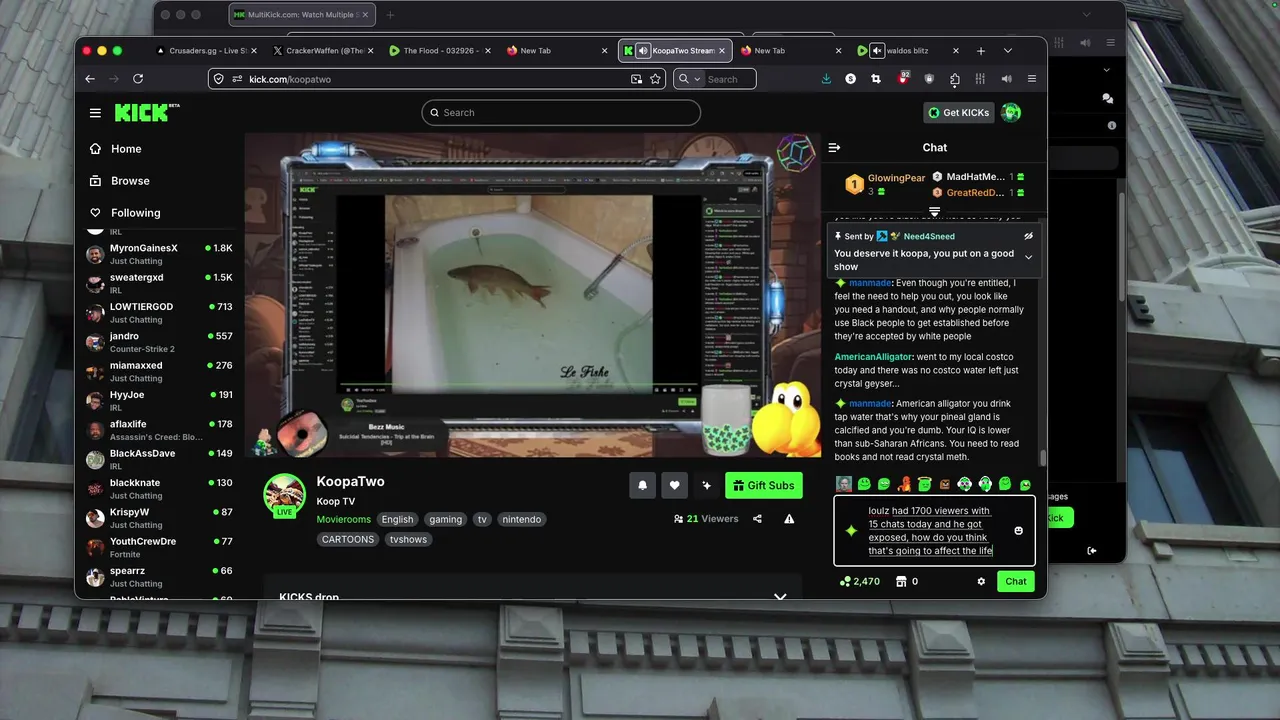This screenshot has height=720, width=1280.
Task: Bookmark this page with the star icon
Action: coord(656,79)
